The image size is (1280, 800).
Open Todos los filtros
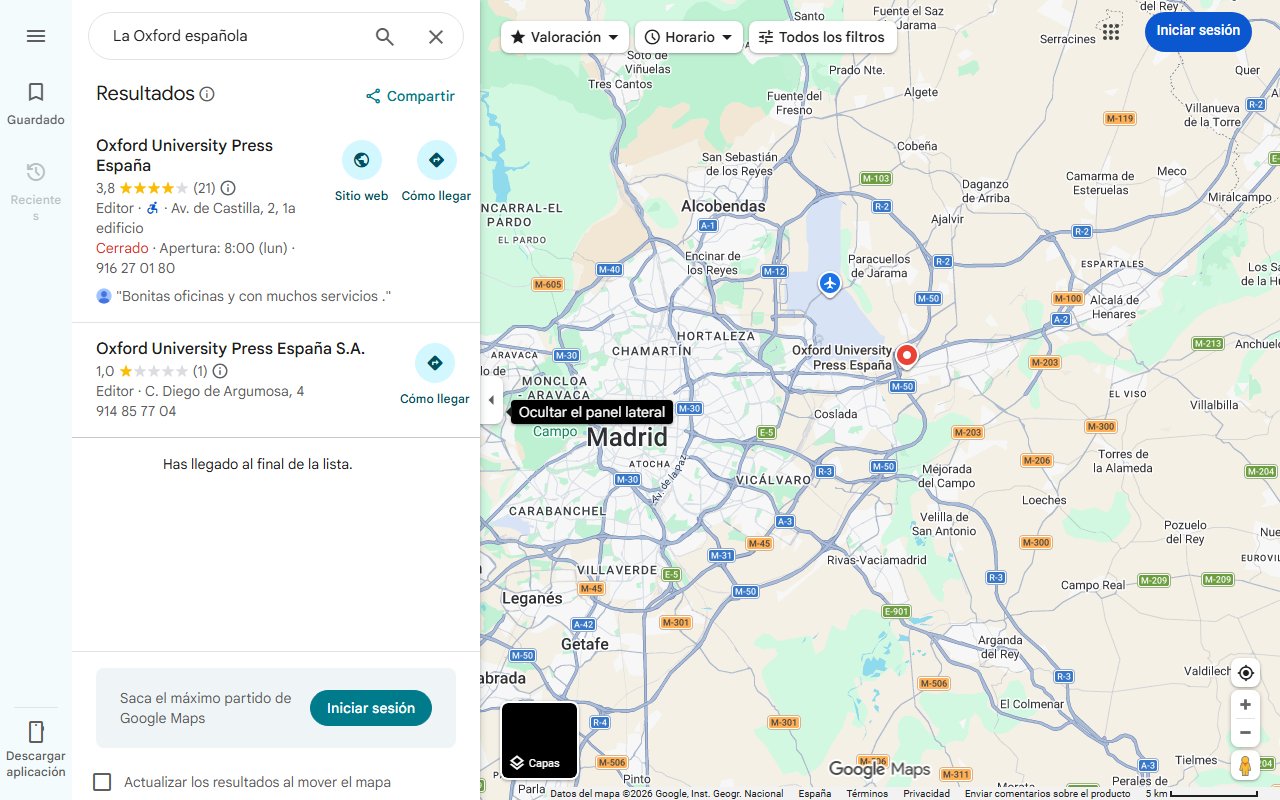(822, 37)
